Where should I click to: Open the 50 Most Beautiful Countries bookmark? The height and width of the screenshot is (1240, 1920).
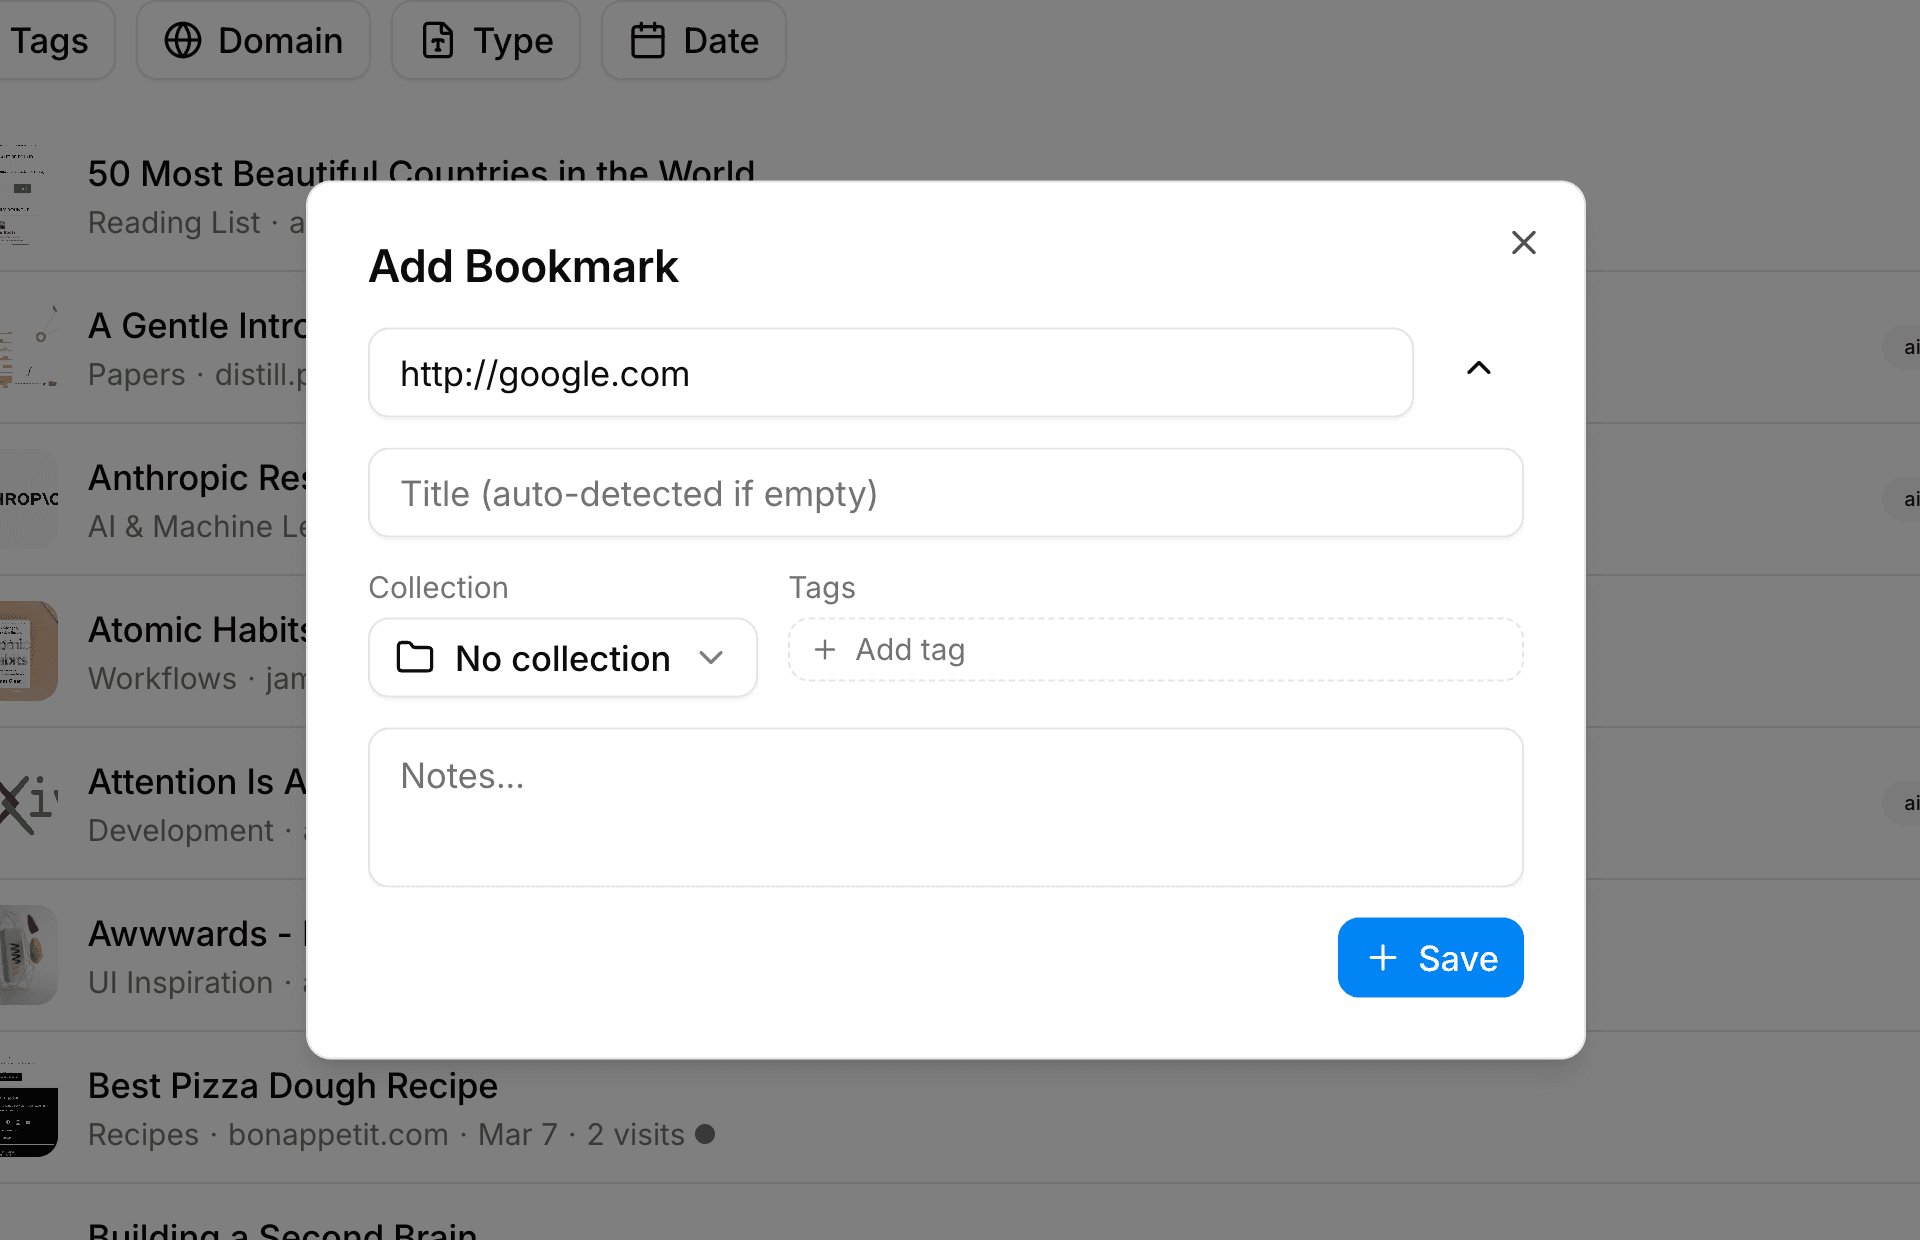point(421,172)
